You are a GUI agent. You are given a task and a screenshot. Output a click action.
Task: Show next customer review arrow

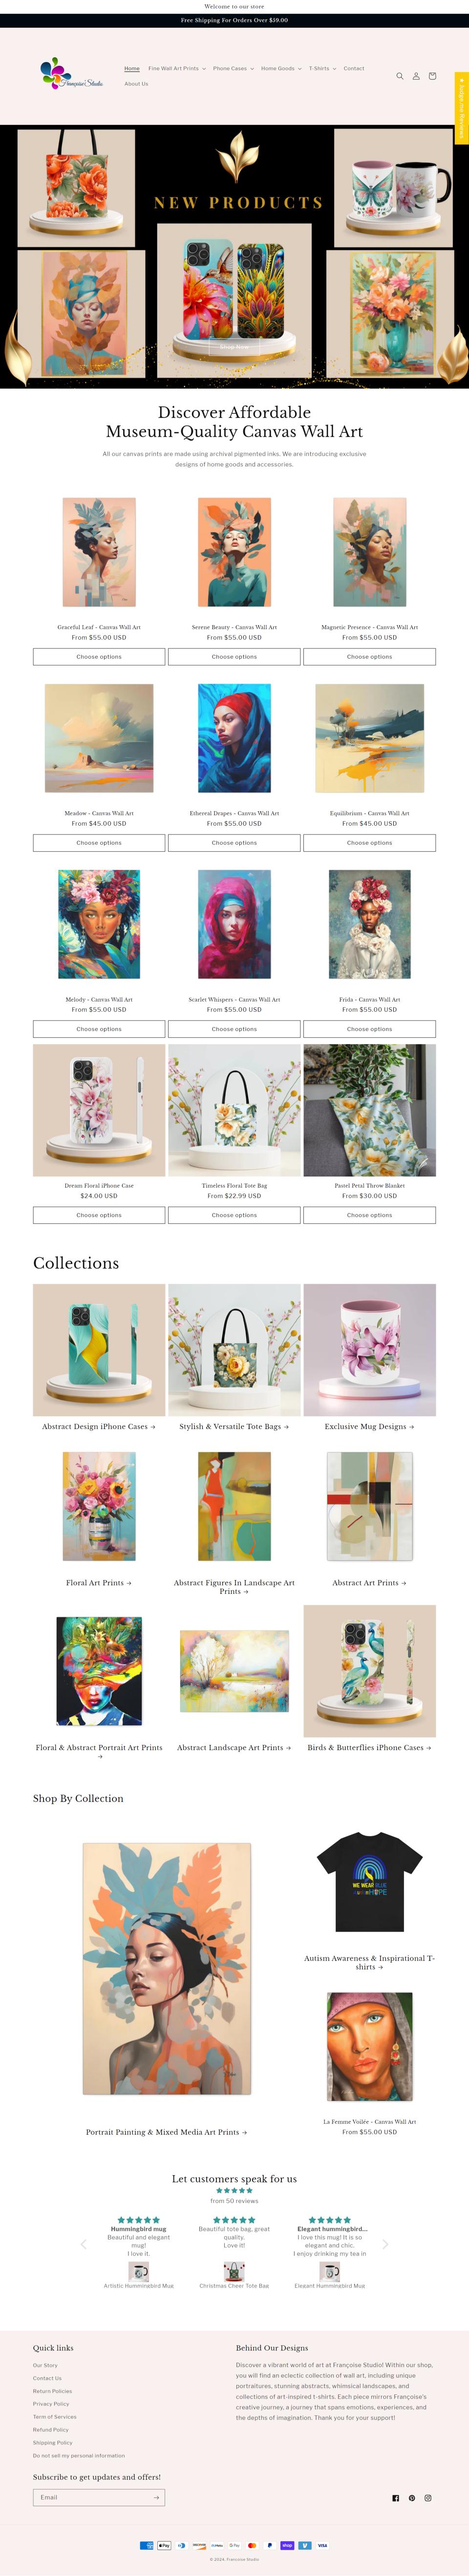click(x=385, y=2244)
